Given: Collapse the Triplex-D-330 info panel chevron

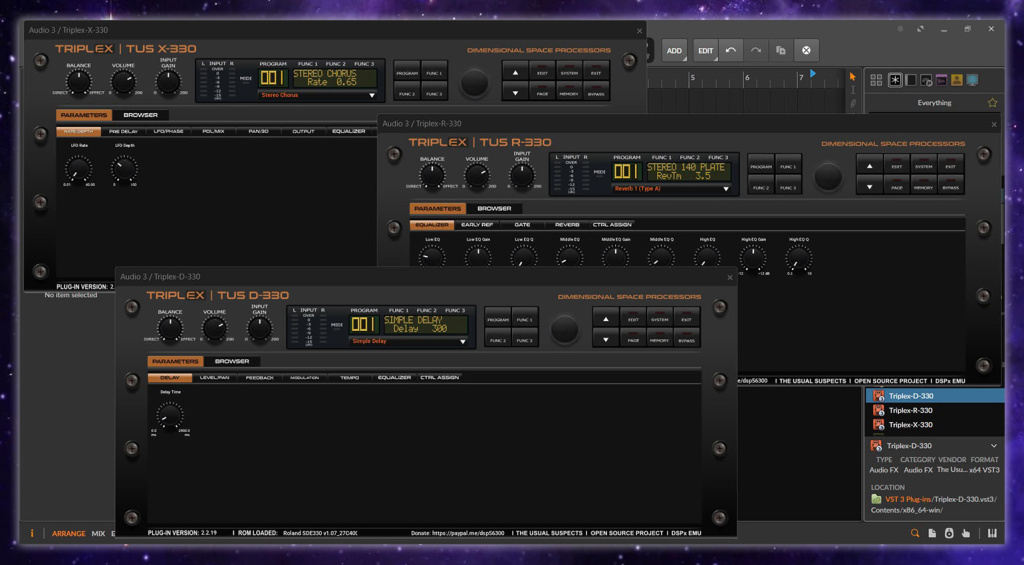Looking at the screenshot, I should click(993, 446).
